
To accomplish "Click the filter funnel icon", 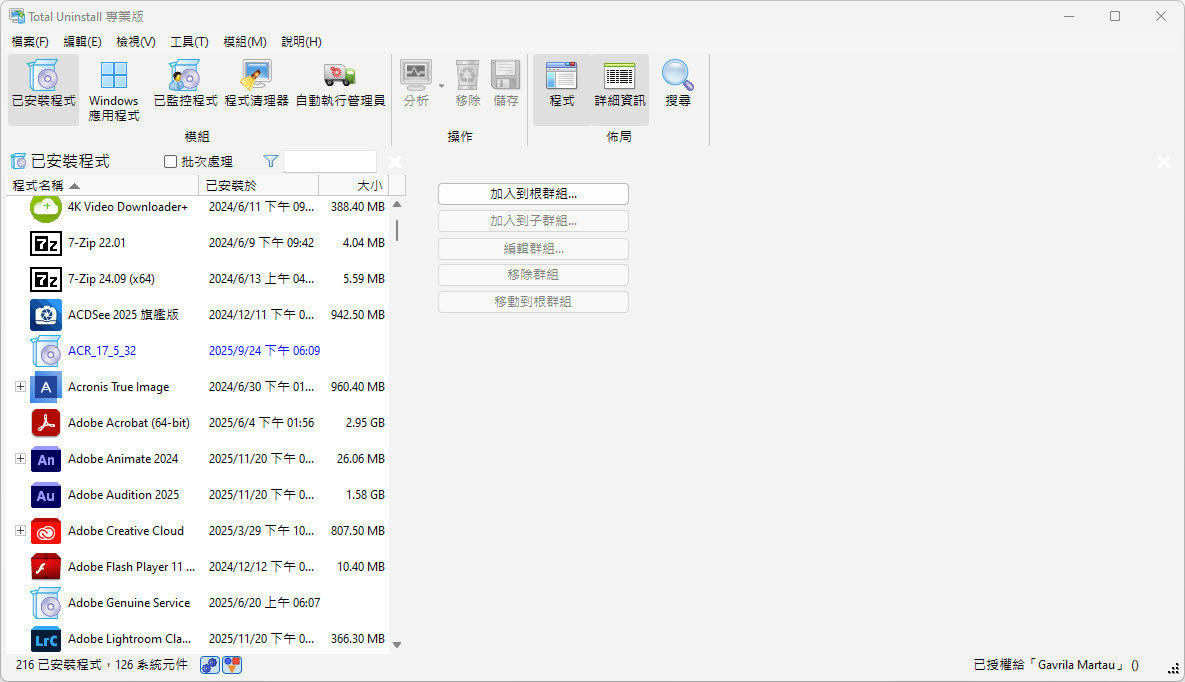I will pos(270,161).
